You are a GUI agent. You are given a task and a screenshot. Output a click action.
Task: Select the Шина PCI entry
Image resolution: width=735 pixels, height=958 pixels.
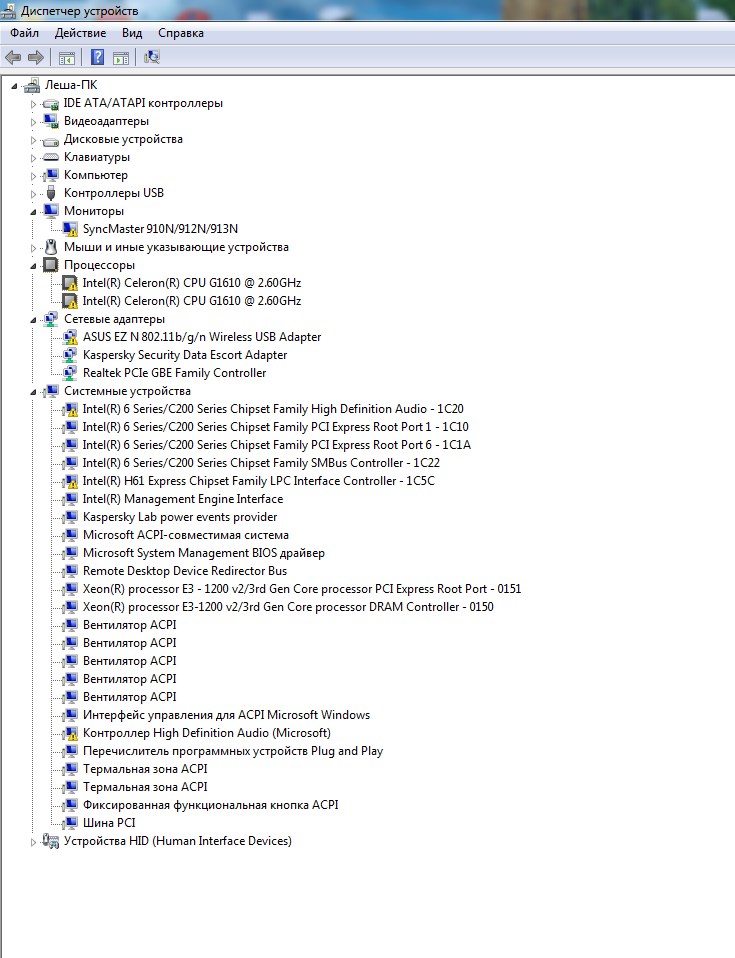pos(109,823)
